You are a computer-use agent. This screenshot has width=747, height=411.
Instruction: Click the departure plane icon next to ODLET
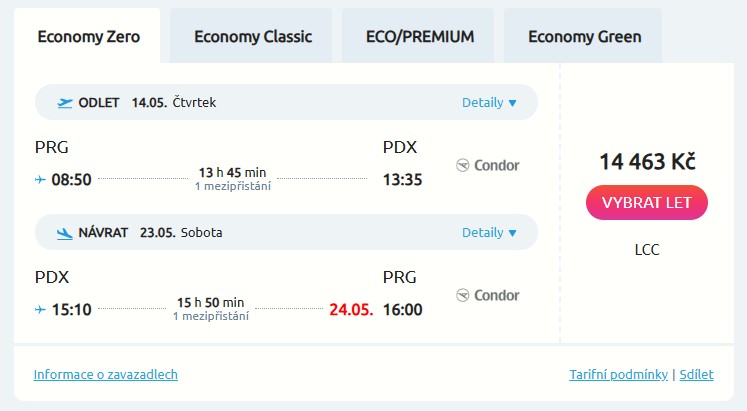click(66, 102)
